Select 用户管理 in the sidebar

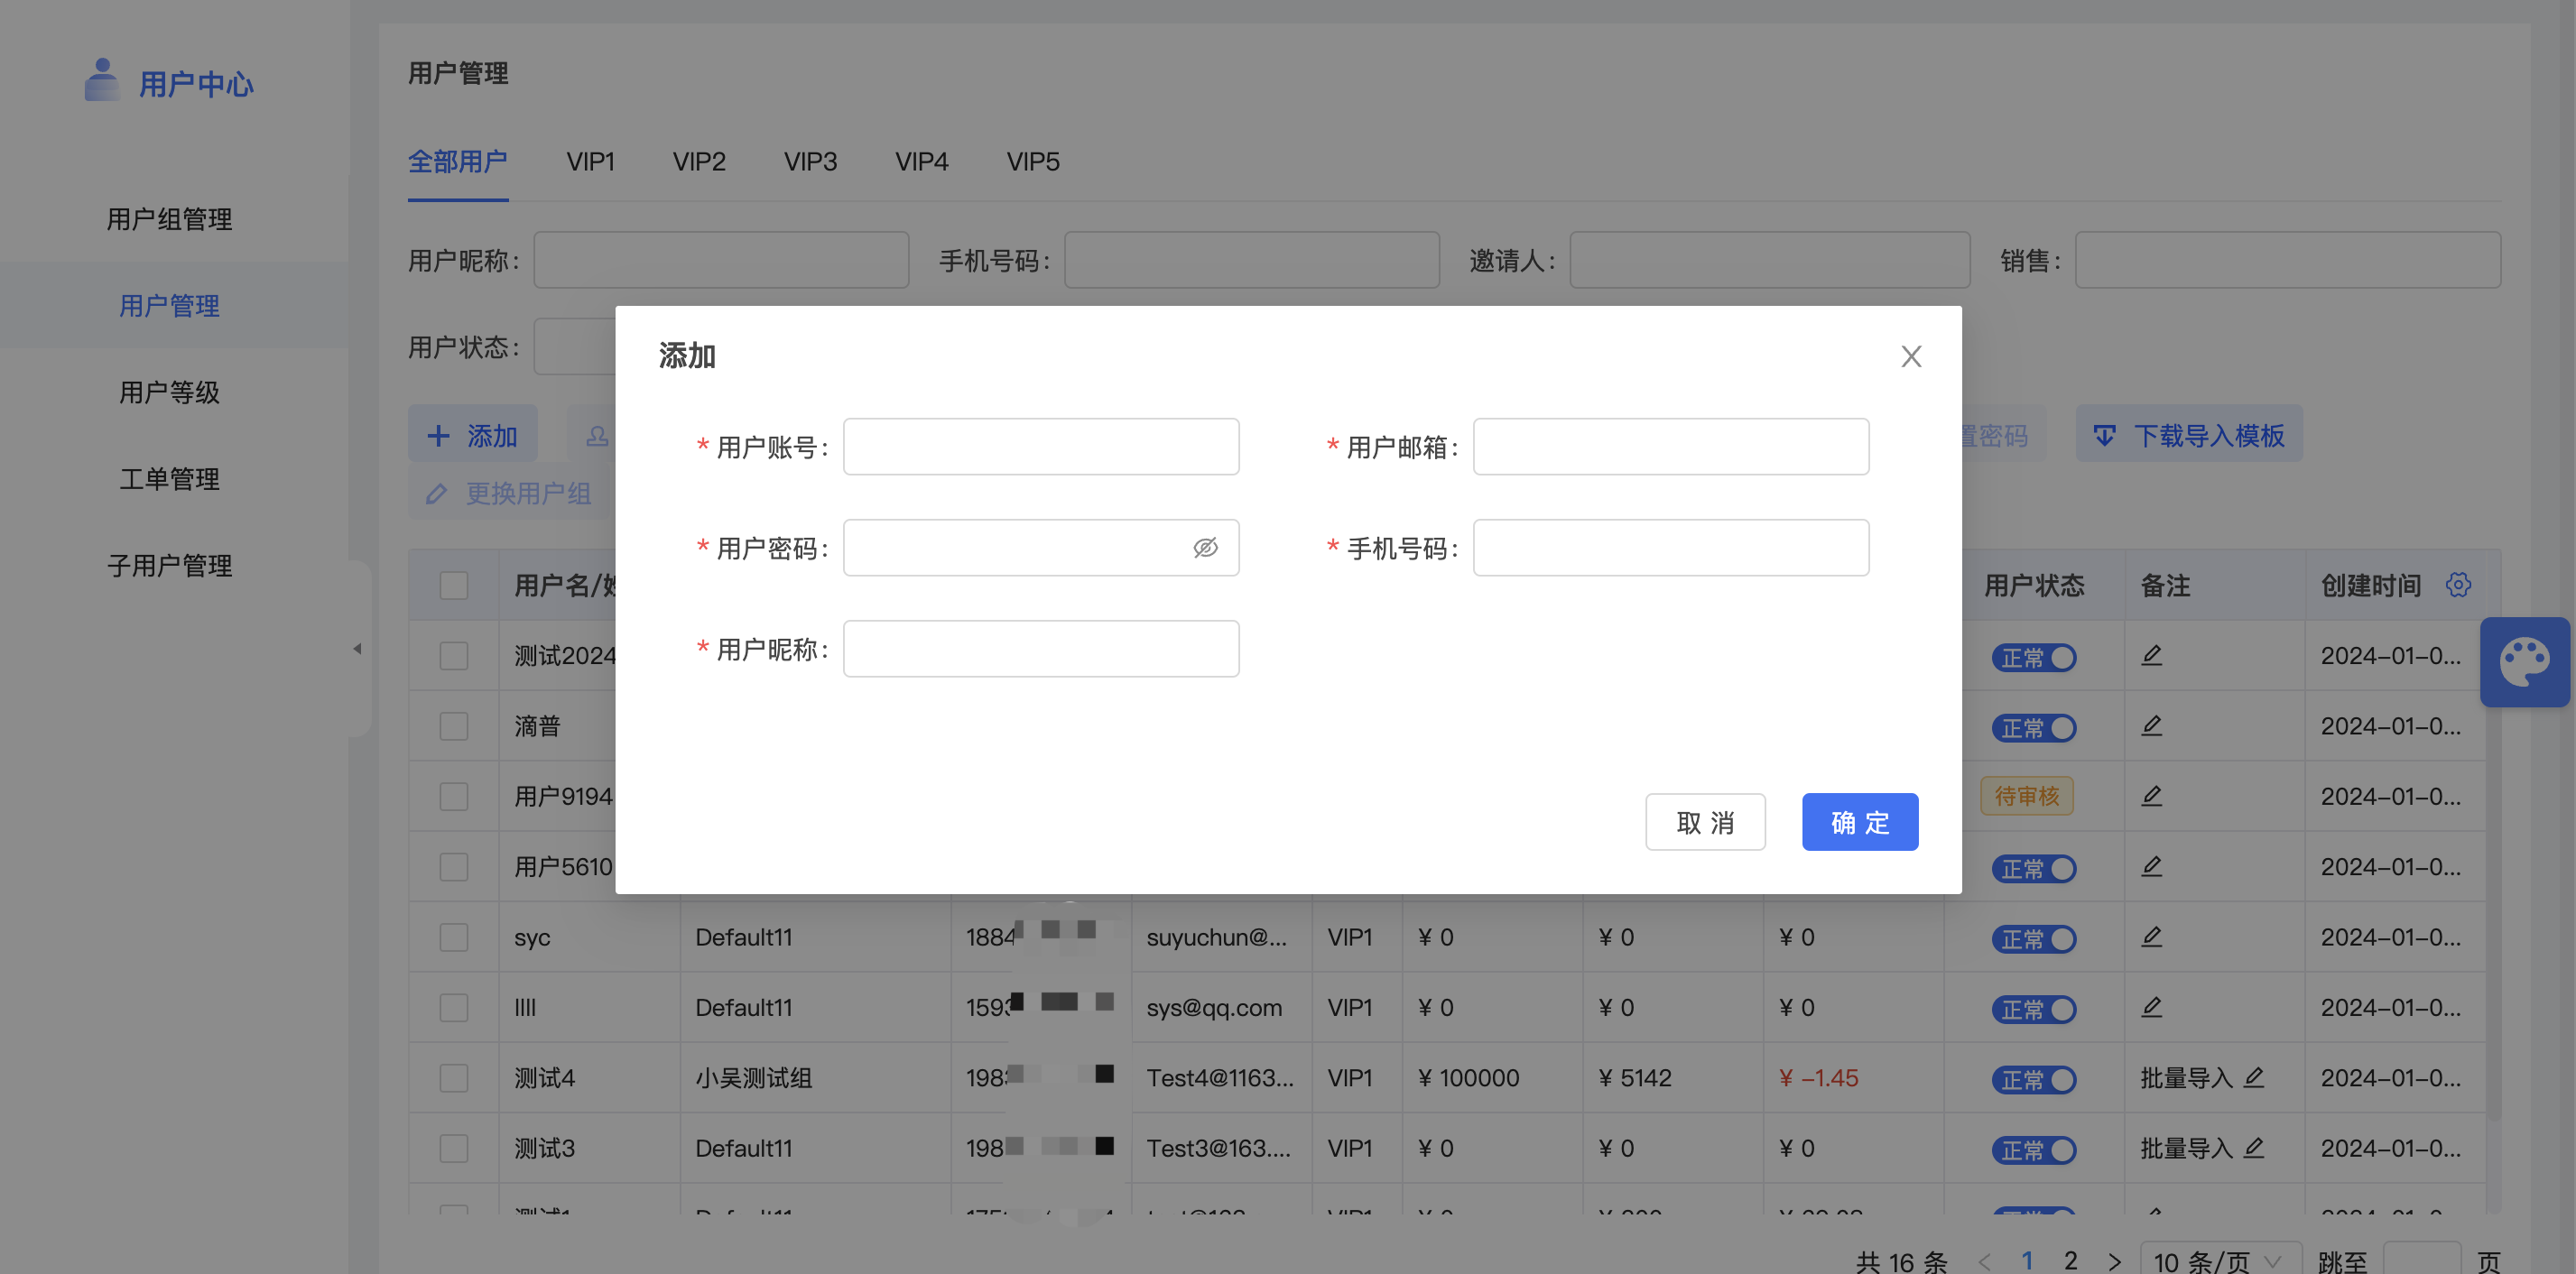click(169, 306)
